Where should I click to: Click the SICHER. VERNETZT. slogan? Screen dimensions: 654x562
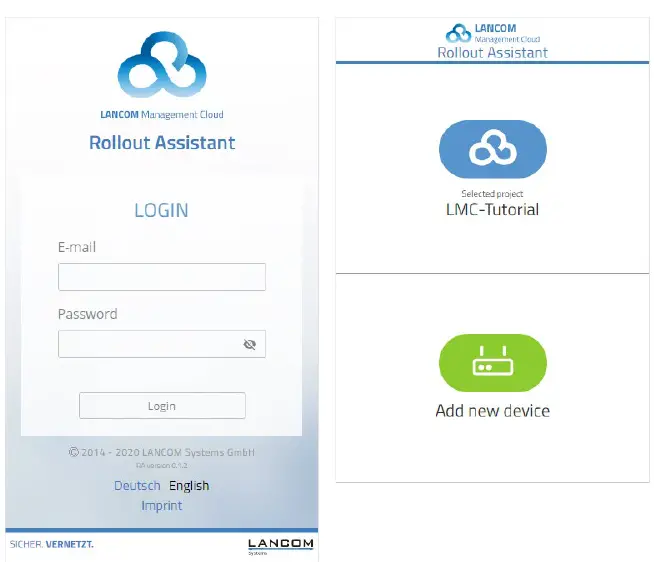[x=52, y=544]
